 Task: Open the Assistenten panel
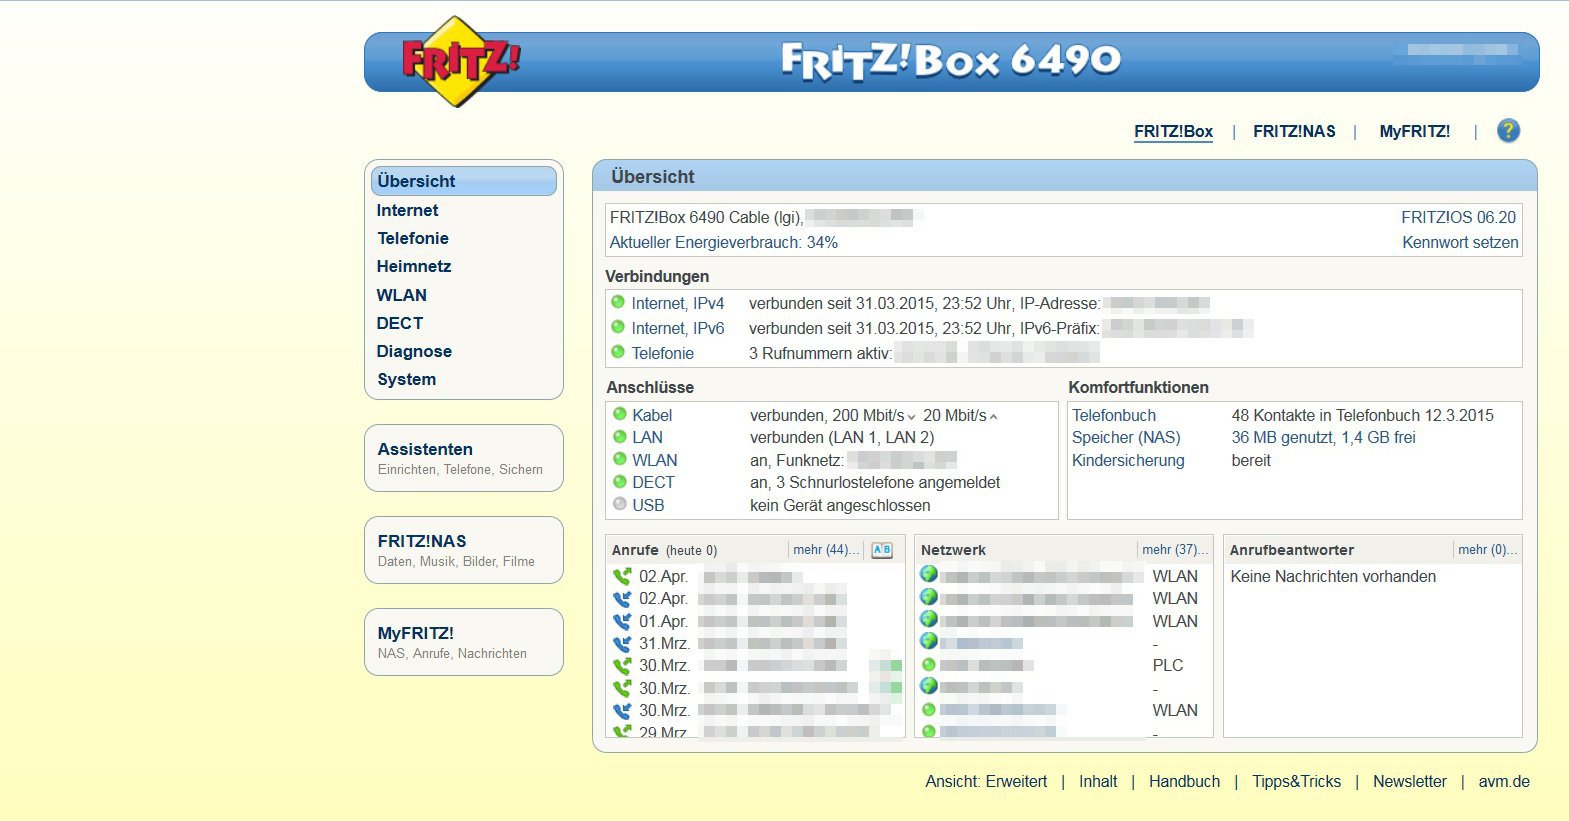[x=464, y=458]
